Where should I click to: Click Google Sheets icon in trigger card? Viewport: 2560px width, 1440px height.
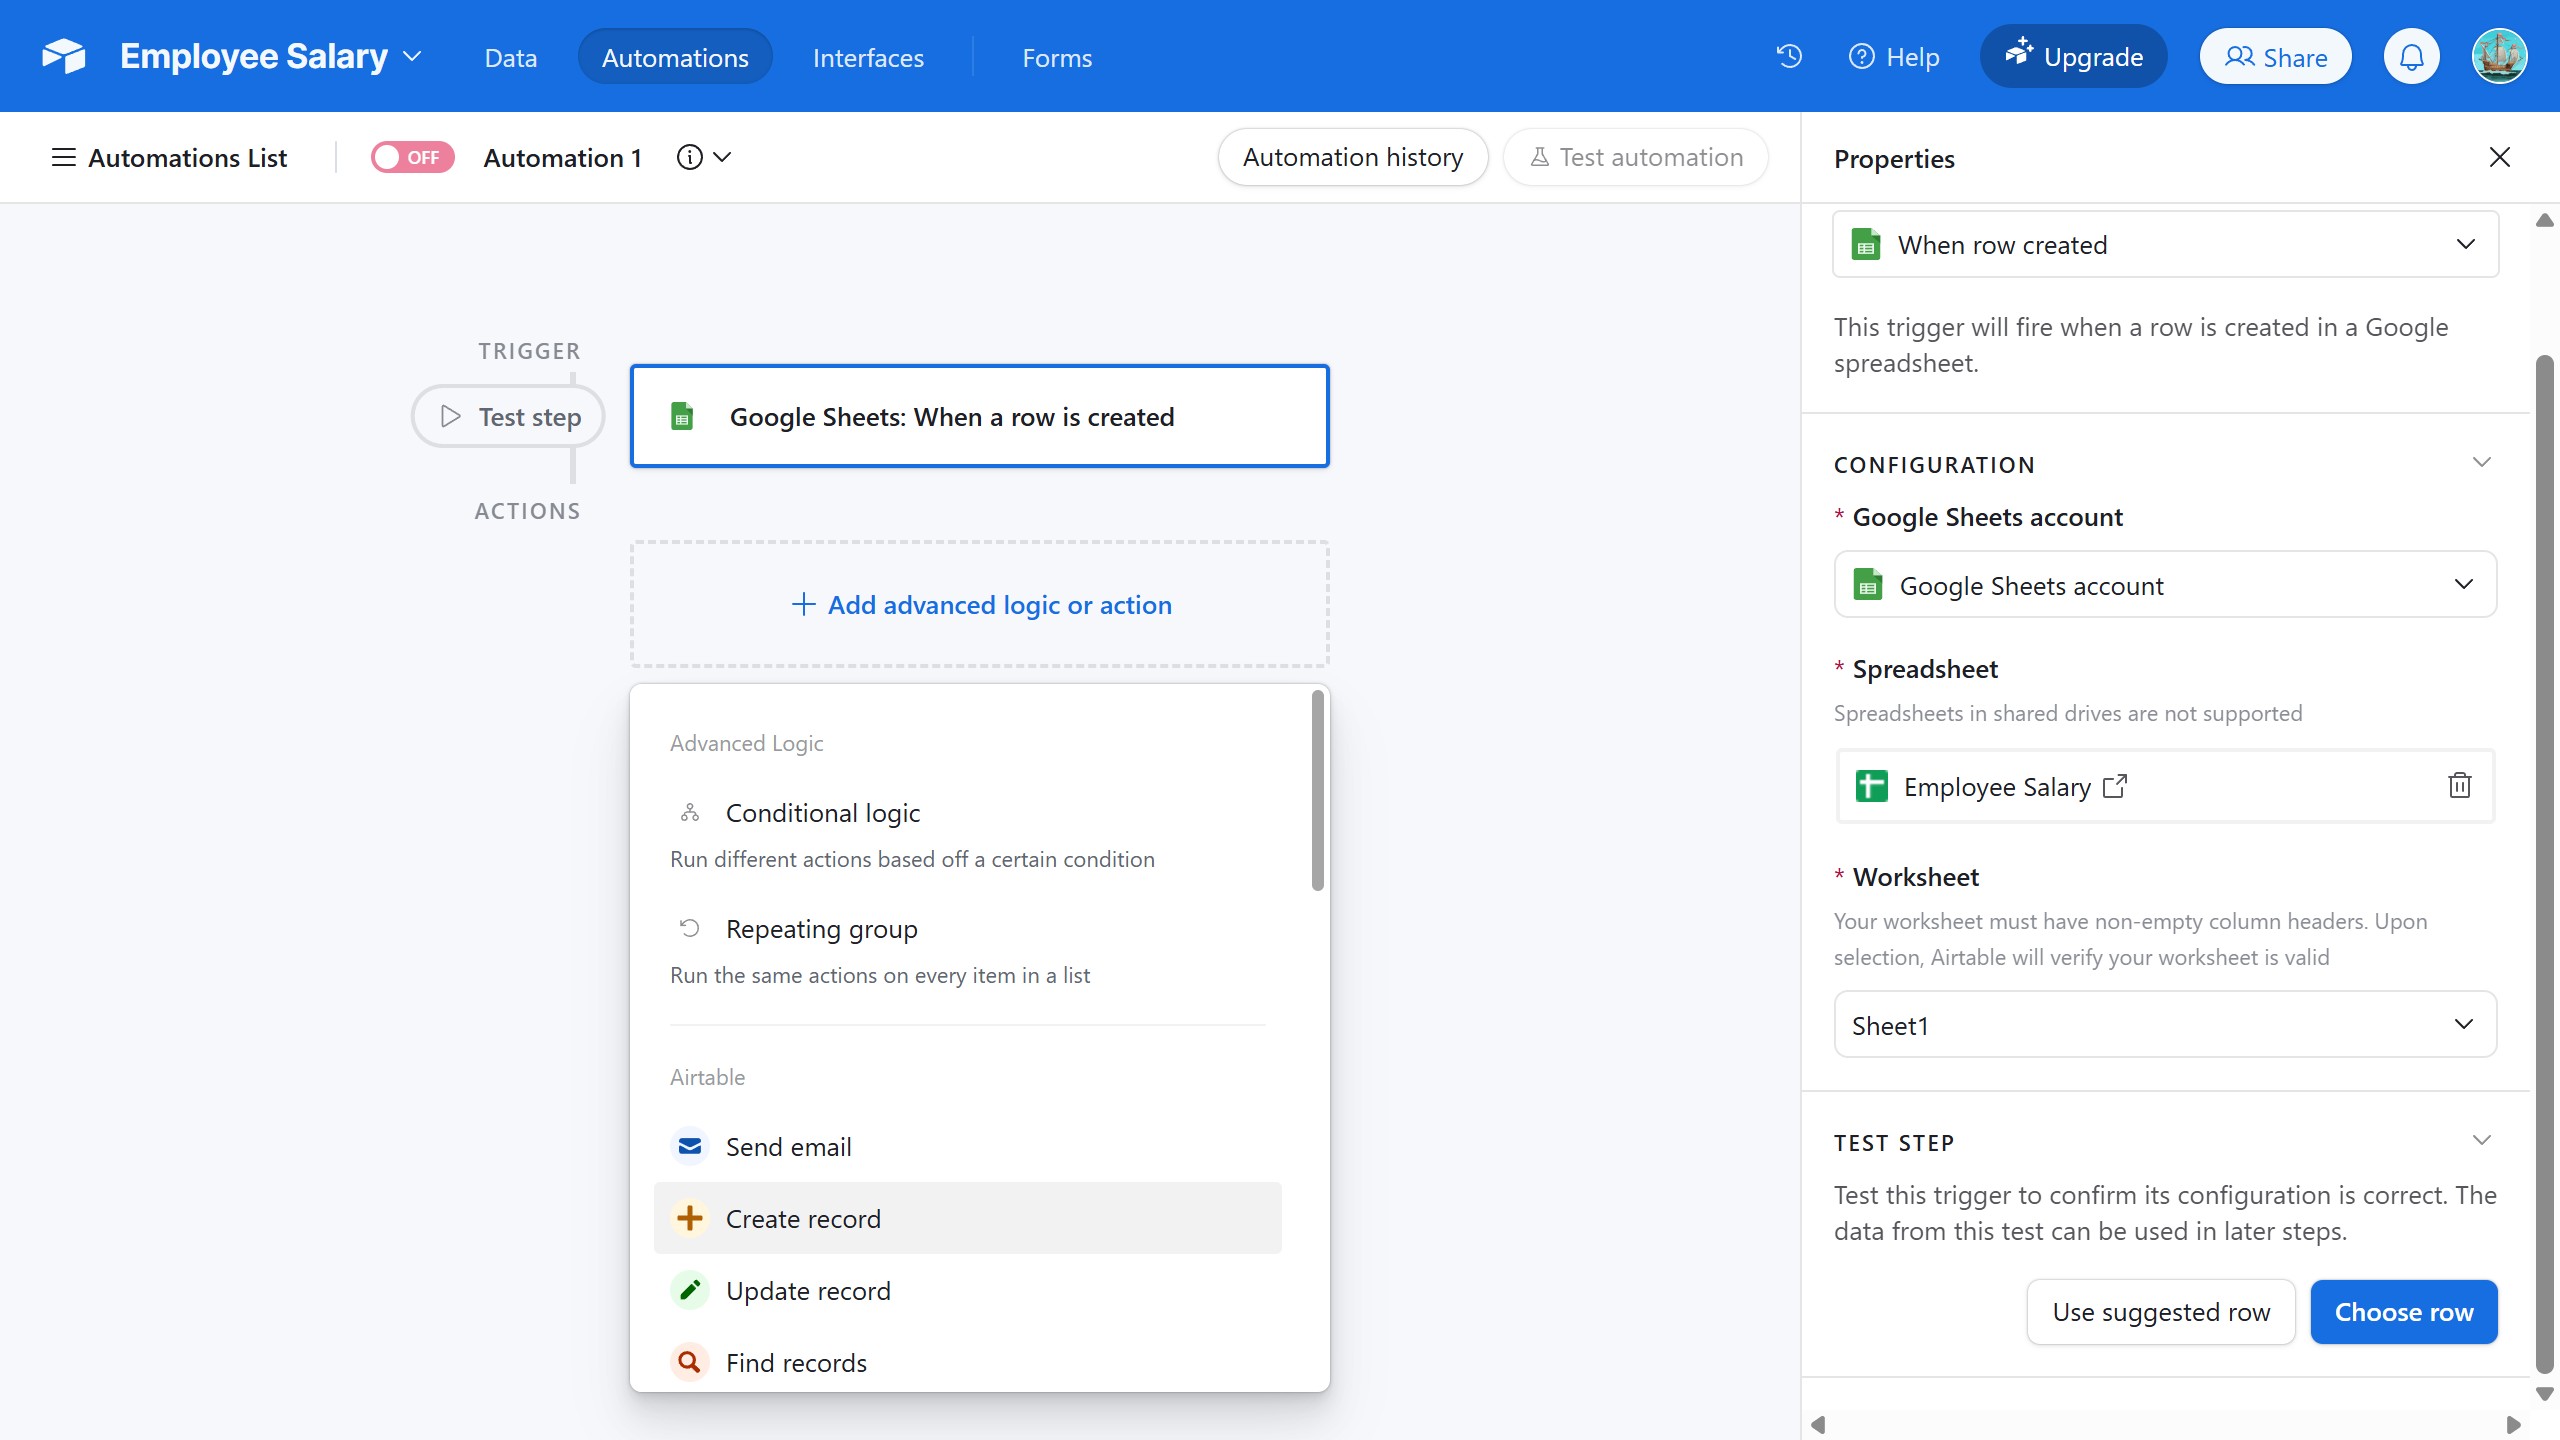682,416
